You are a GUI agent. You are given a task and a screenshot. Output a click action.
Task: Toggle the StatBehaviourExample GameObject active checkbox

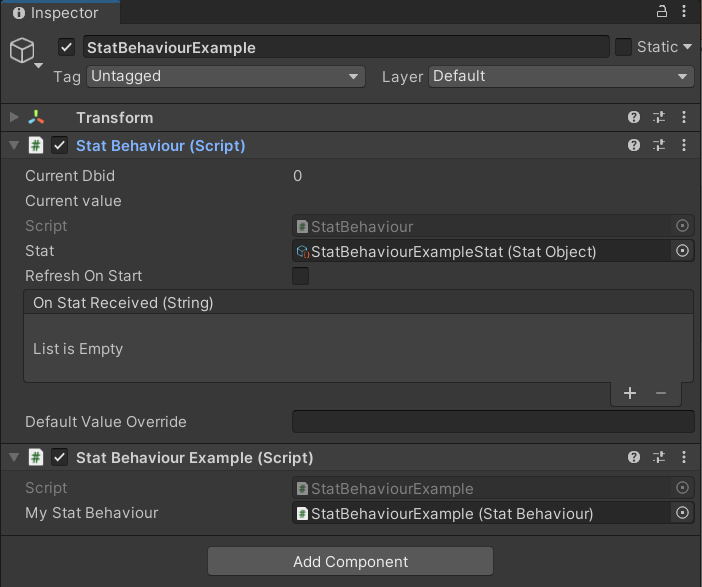pyautogui.click(x=66, y=47)
